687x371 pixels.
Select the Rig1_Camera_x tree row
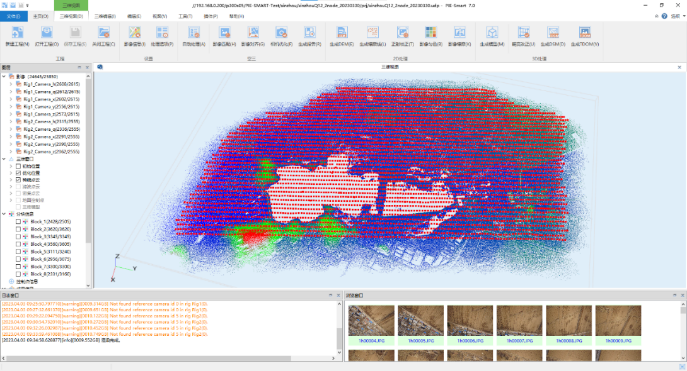point(51,99)
